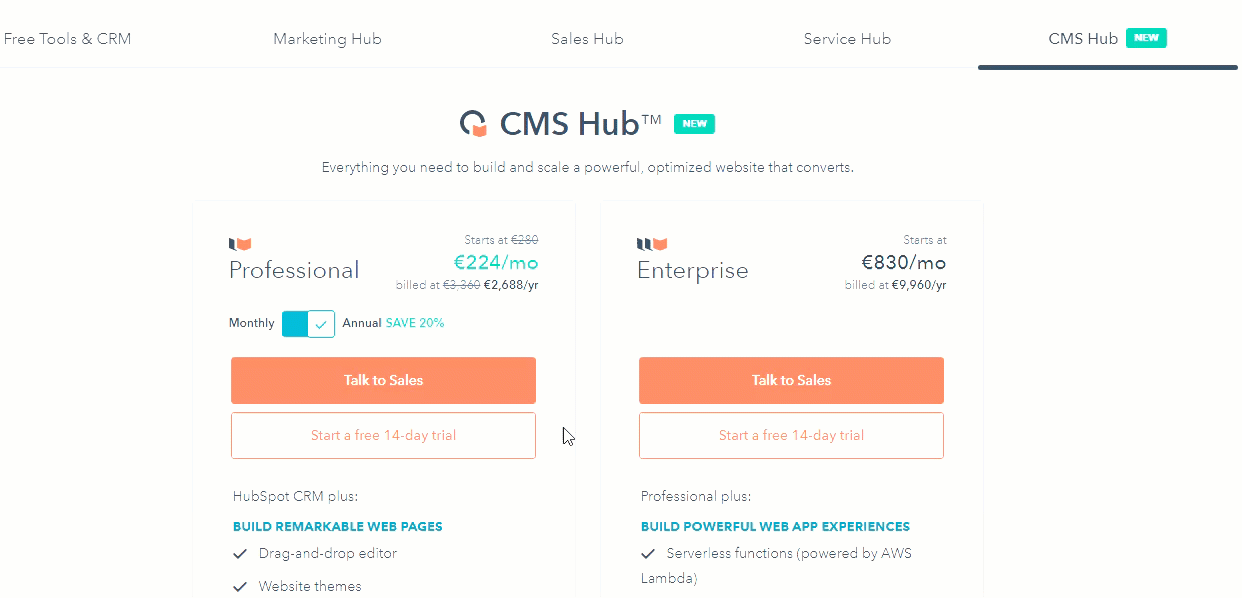Click the checkmark beside Serverless functions
The image size is (1242, 598).
coord(649,552)
